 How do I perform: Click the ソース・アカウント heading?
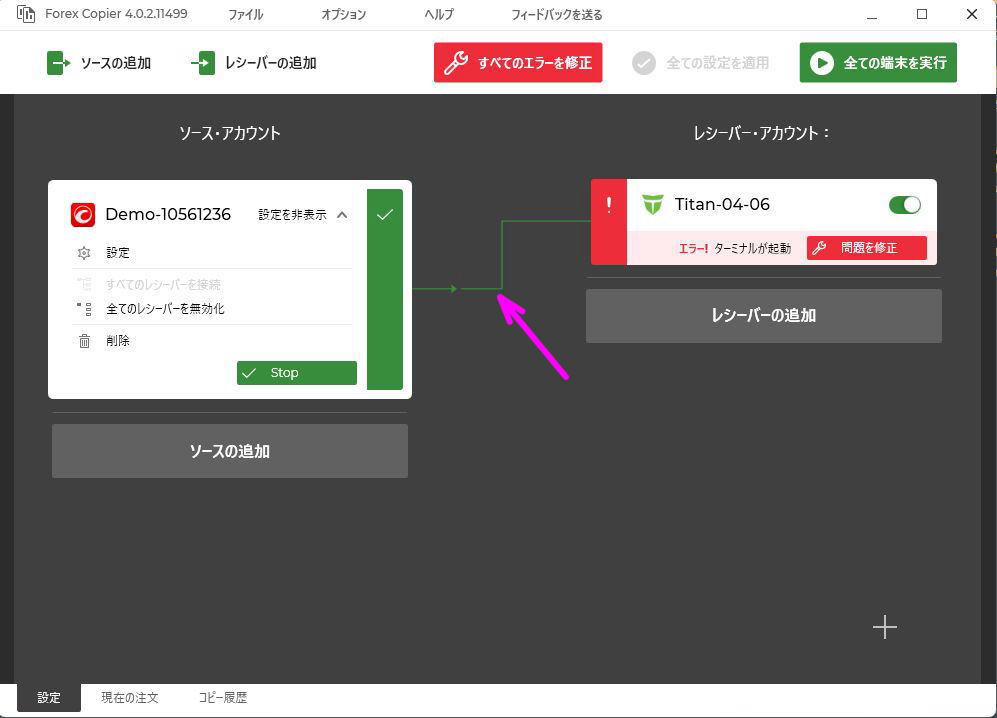[x=230, y=133]
